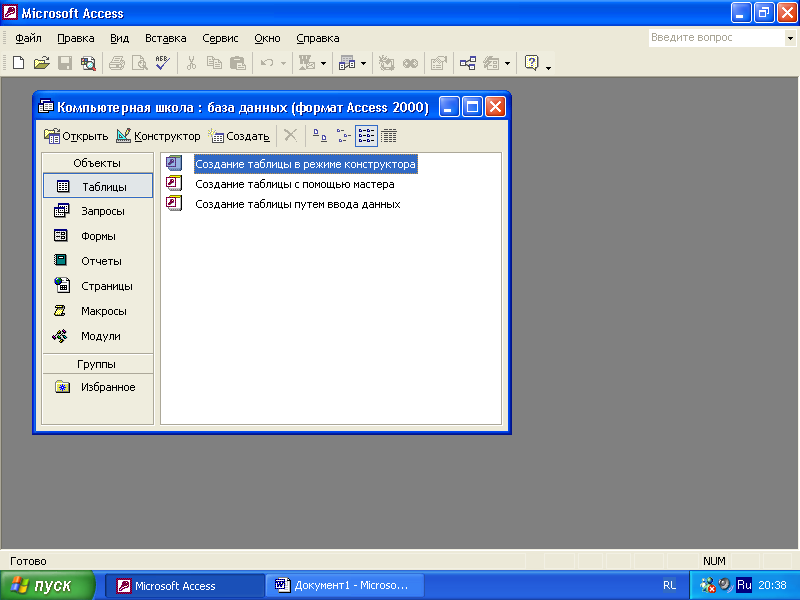Open the Правка menu
This screenshot has height=600, width=800.
coord(76,38)
